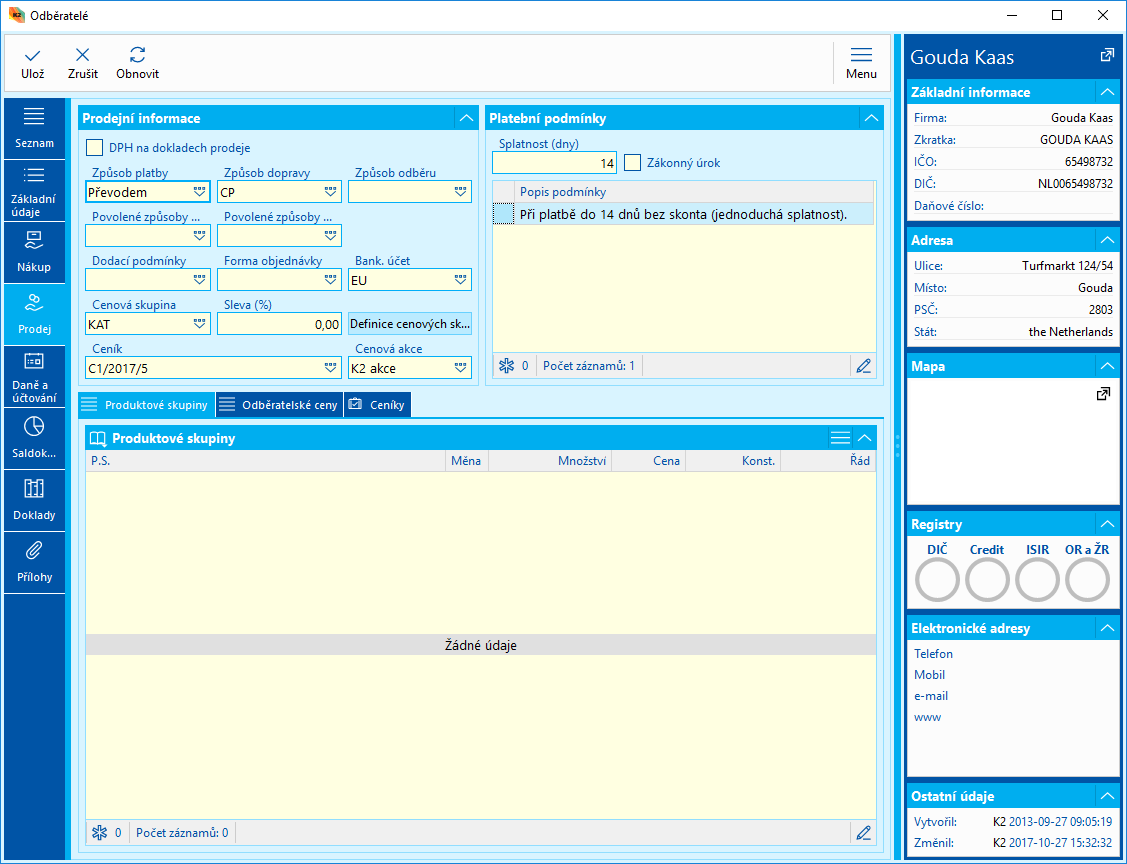The image size is (1127, 864).
Task: Click the Cena column header
Action: point(649,461)
